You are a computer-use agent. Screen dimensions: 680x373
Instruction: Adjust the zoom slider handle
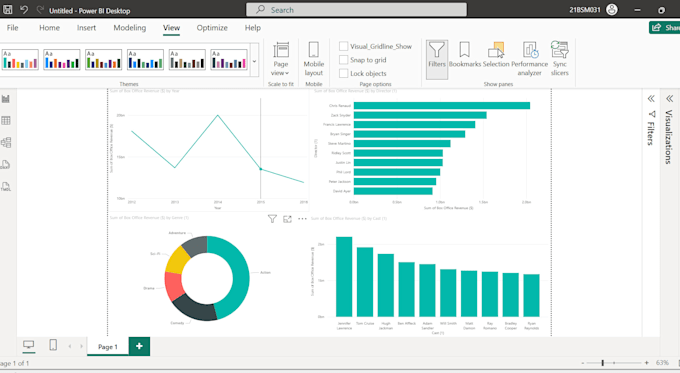pyautogui.click(x=602, y=363)
